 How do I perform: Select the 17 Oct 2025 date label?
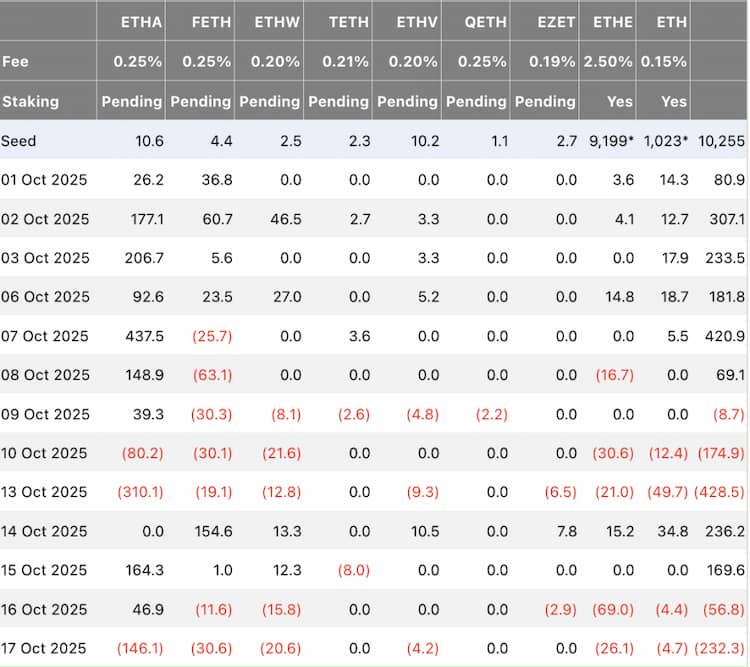pyautogui.click(x=45, y=648)
